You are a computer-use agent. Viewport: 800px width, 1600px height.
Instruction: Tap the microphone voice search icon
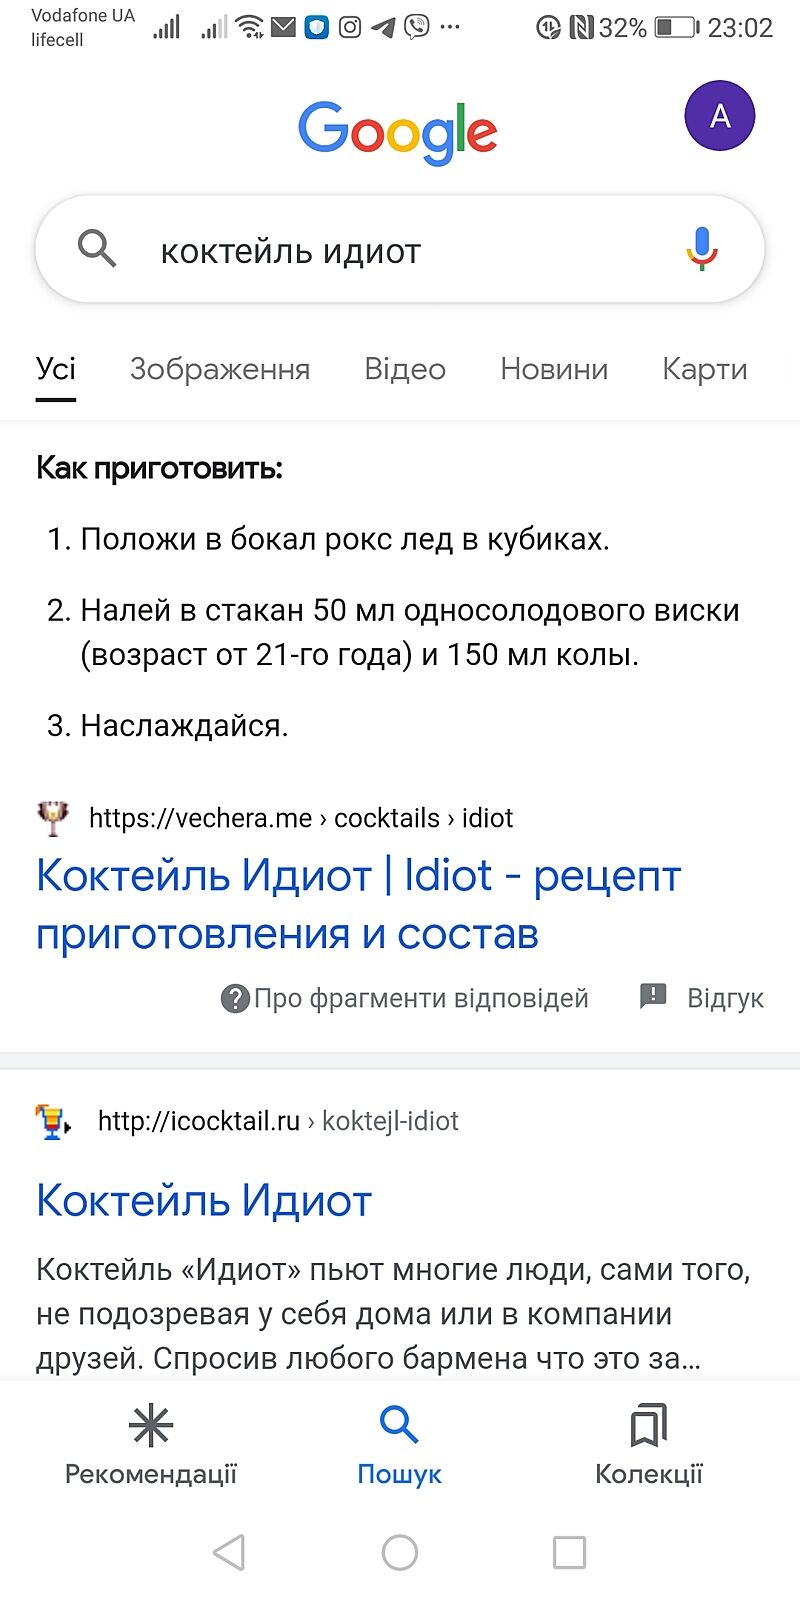(x=702, y=249)
